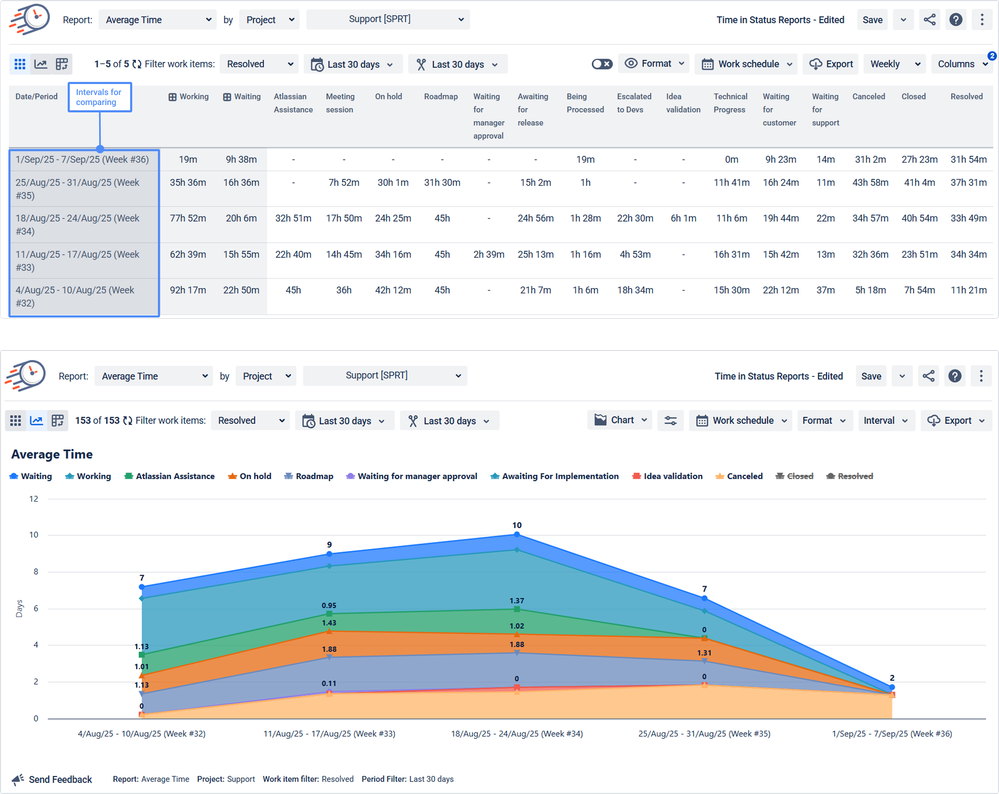Enable the crossed-out Closed legend series
999x794 pixels.
coord(793,476)
